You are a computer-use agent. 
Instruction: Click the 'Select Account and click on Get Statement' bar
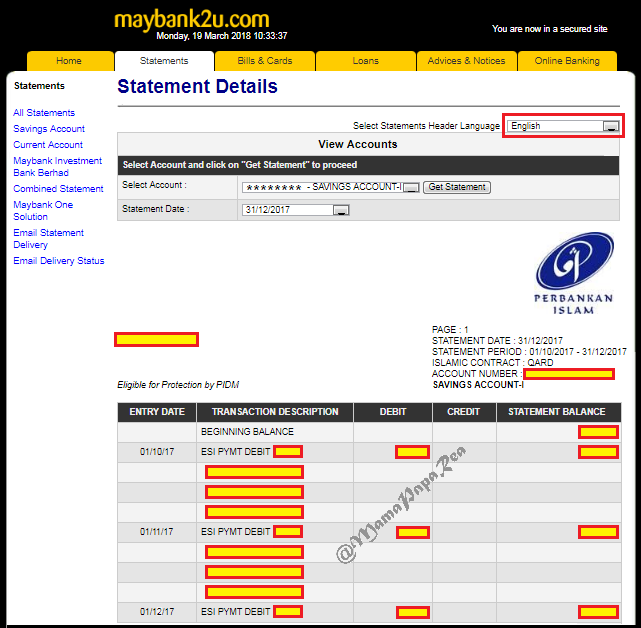[x=368, y=165]
